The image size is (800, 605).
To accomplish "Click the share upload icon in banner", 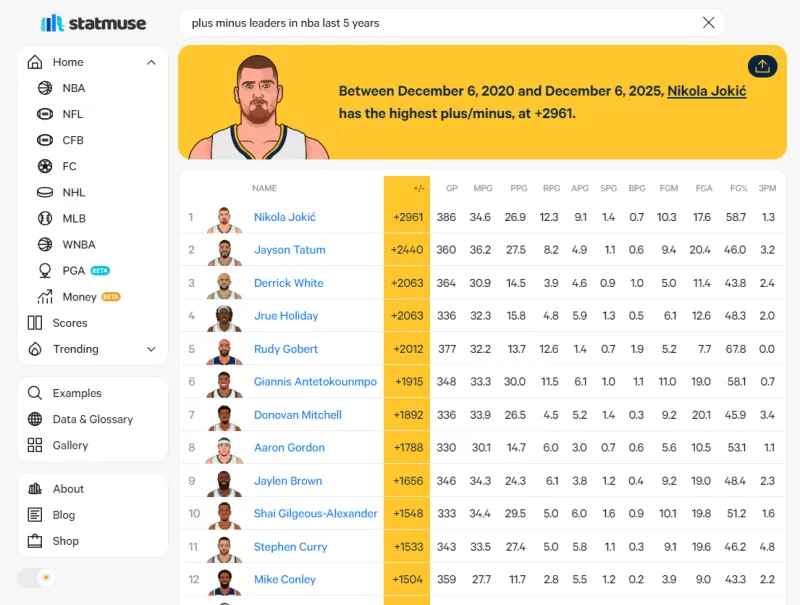I will point(762,66).
